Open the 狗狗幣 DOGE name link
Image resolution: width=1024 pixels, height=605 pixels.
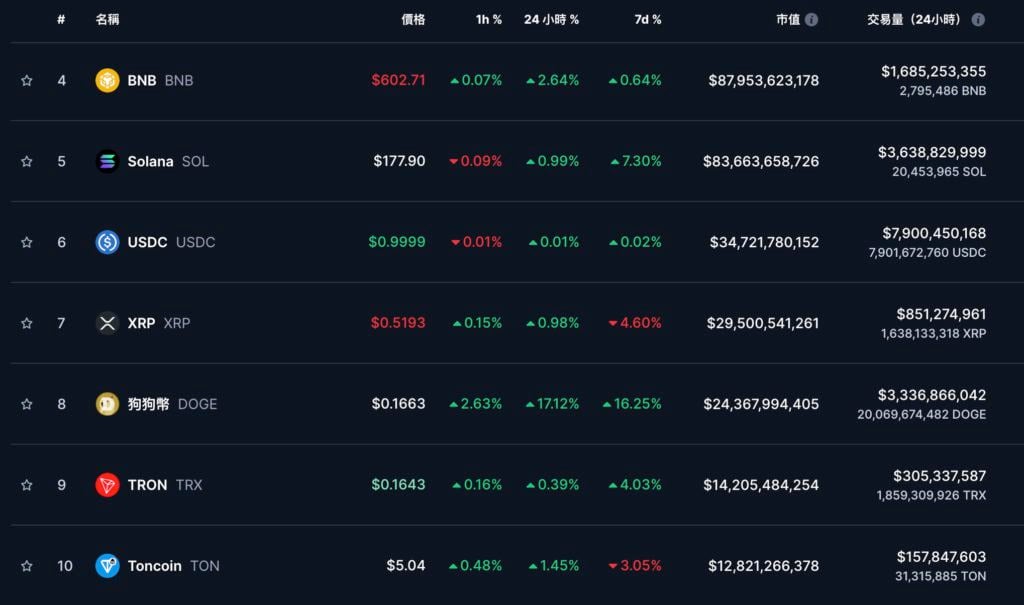click(149, 404)
